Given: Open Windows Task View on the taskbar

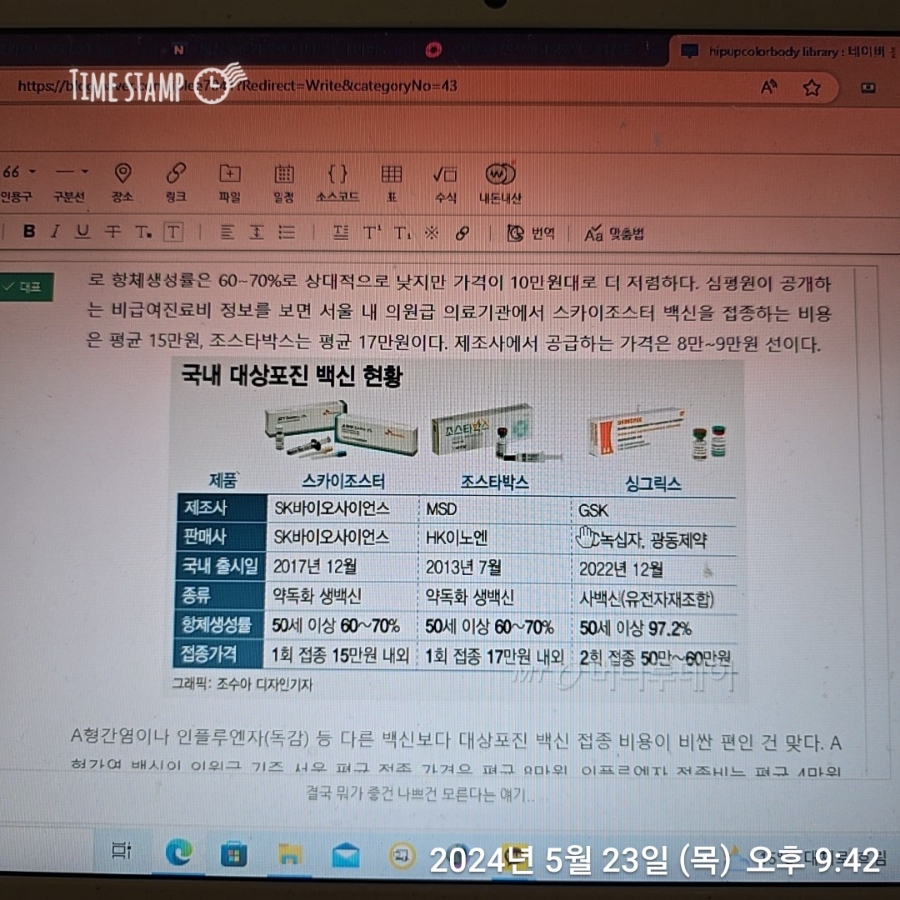Looking at the screenshot, I should (x=121, y=851).
